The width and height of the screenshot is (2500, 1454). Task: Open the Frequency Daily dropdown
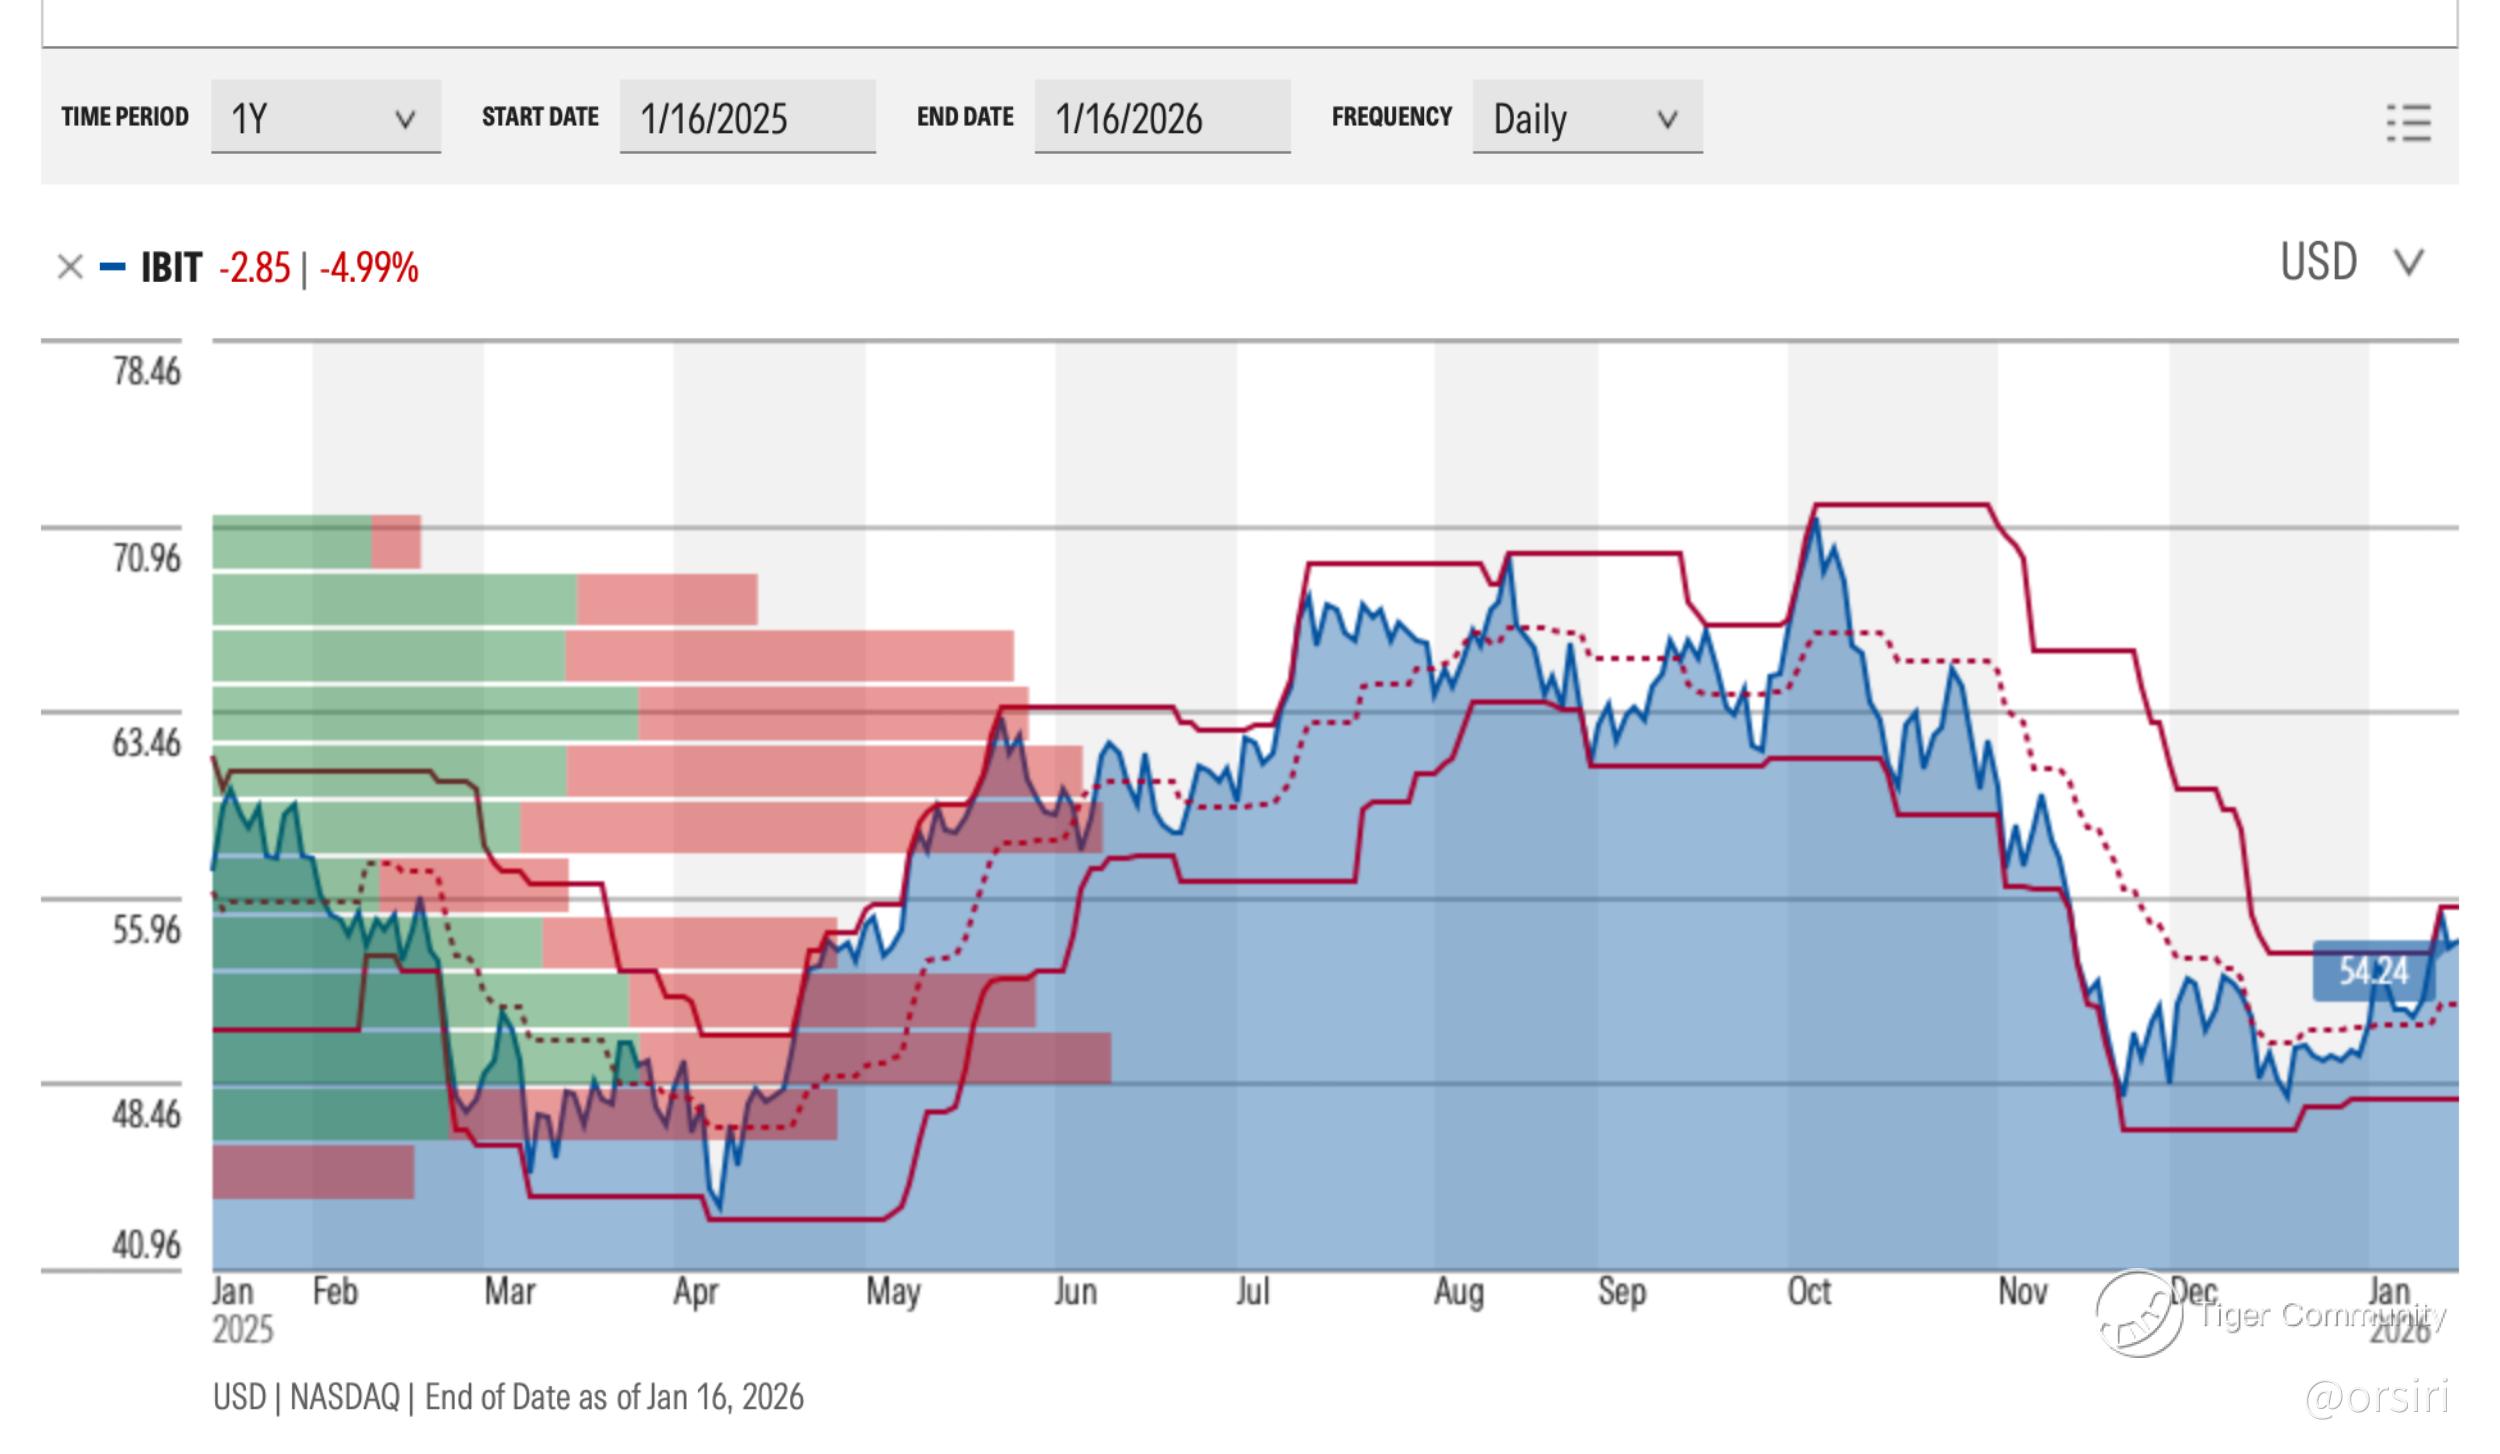point(1586,118)
